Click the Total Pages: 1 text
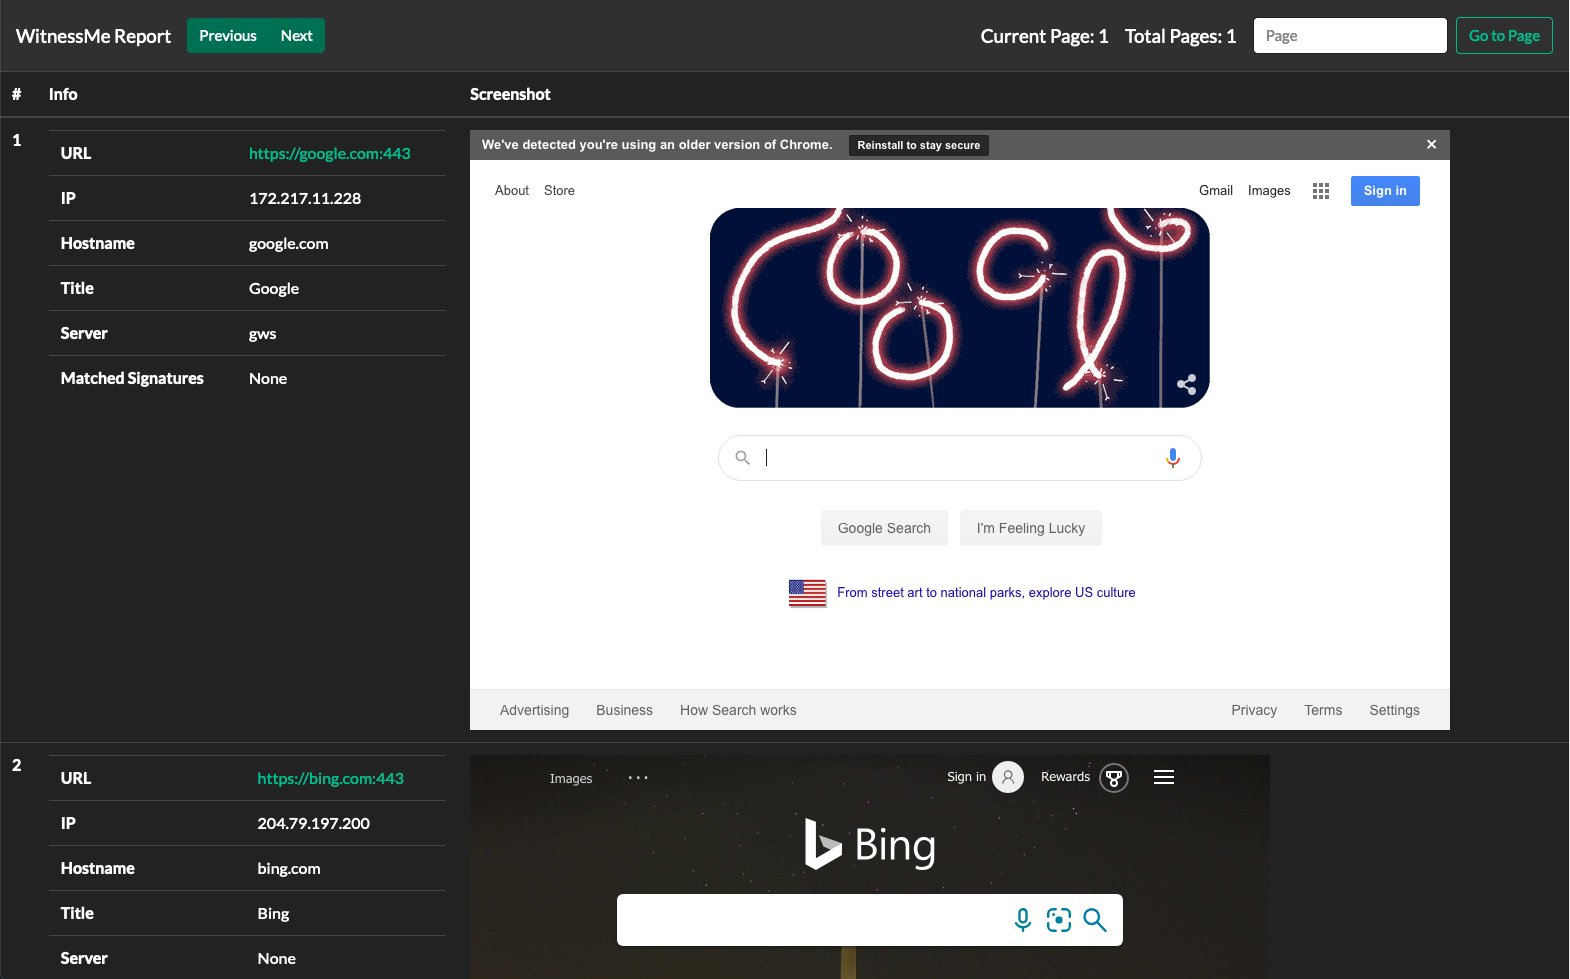This screenshot has width=1570, height=979. coord(1180,36)
